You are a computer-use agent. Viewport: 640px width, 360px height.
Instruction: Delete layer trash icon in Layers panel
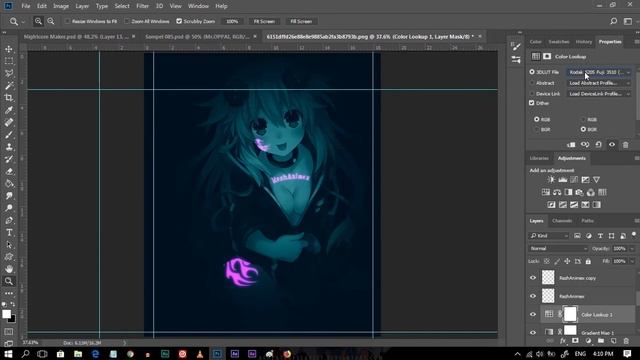click(626, 341)
